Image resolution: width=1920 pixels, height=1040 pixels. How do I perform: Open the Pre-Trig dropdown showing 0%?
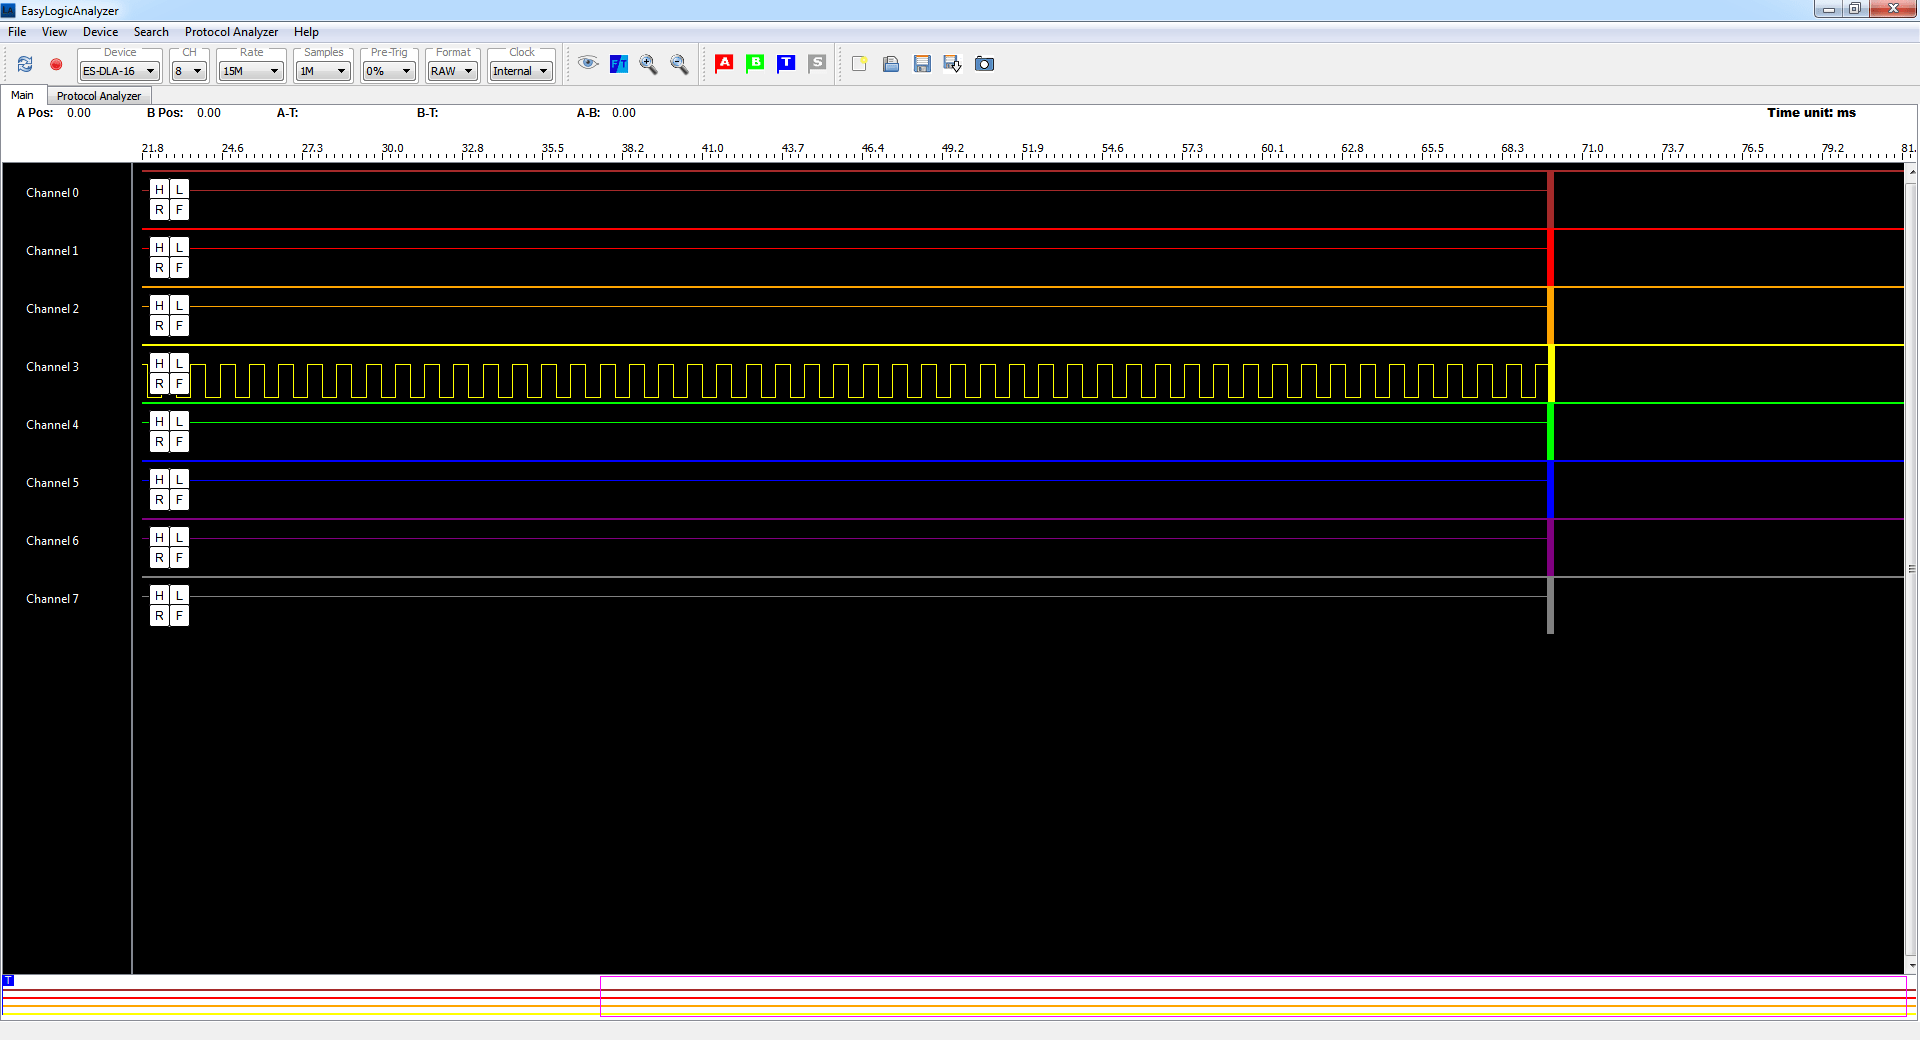pos(389,71)
